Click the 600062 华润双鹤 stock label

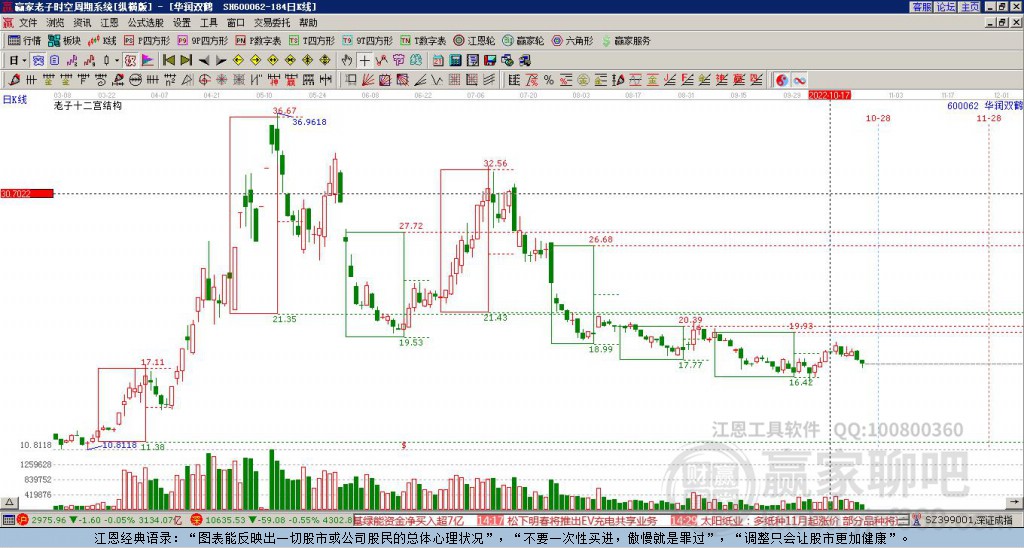pyautogui.click(x=985, y=106)
